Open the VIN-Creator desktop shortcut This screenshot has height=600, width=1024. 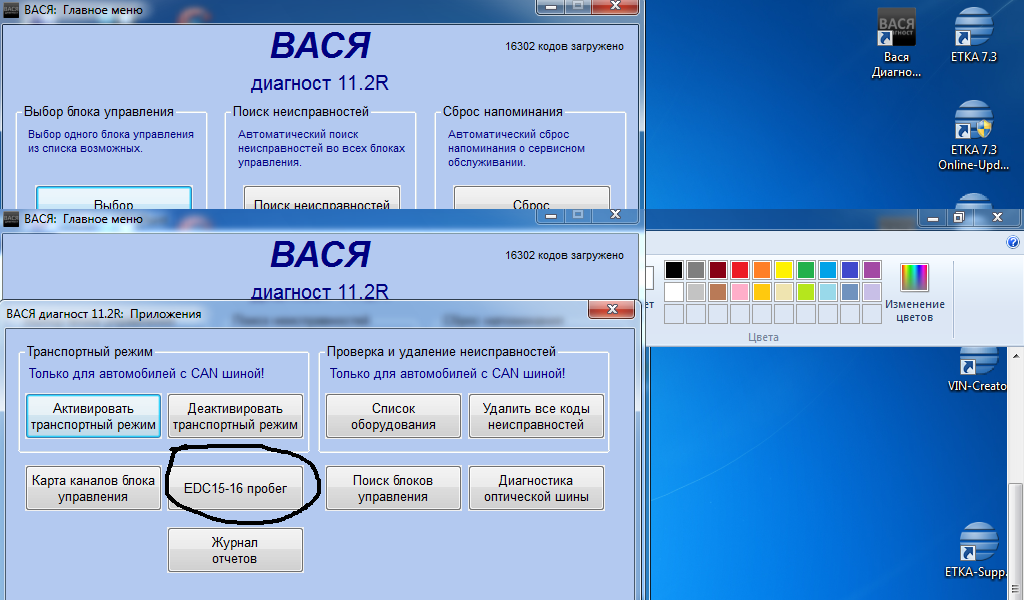pyautogui.click(x=977, y=371)
